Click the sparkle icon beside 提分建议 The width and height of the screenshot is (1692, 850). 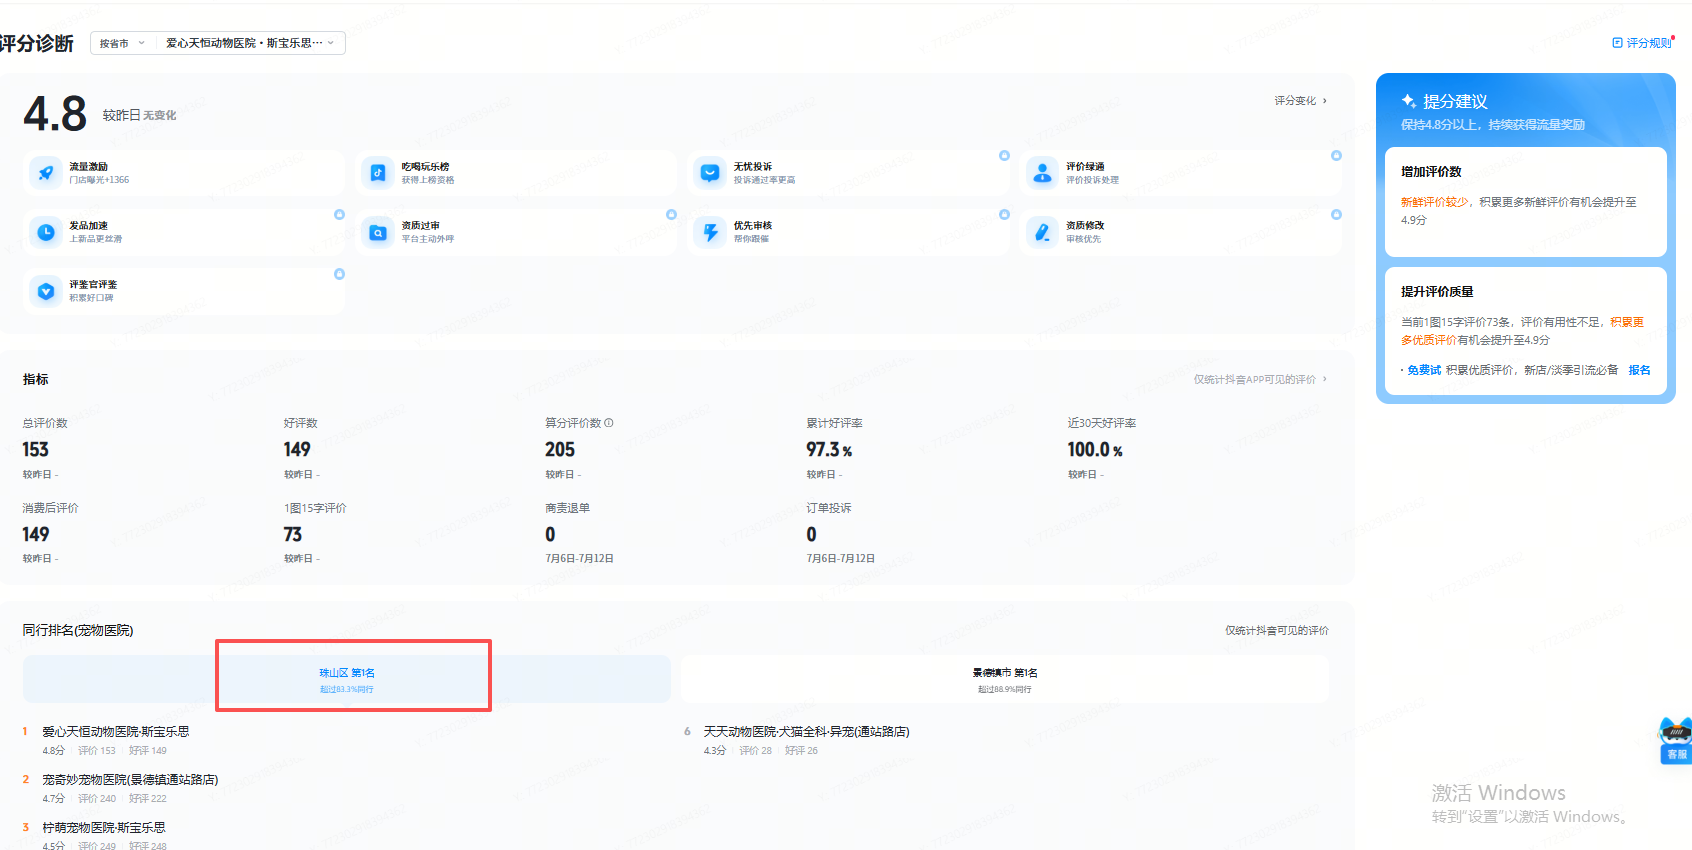coord(1409,101)
